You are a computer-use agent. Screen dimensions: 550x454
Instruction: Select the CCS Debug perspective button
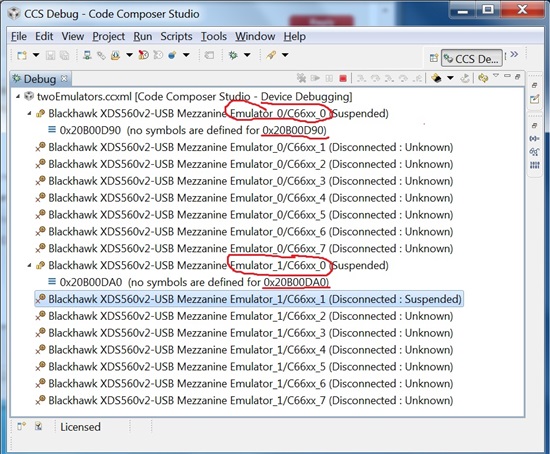(471, 58)
